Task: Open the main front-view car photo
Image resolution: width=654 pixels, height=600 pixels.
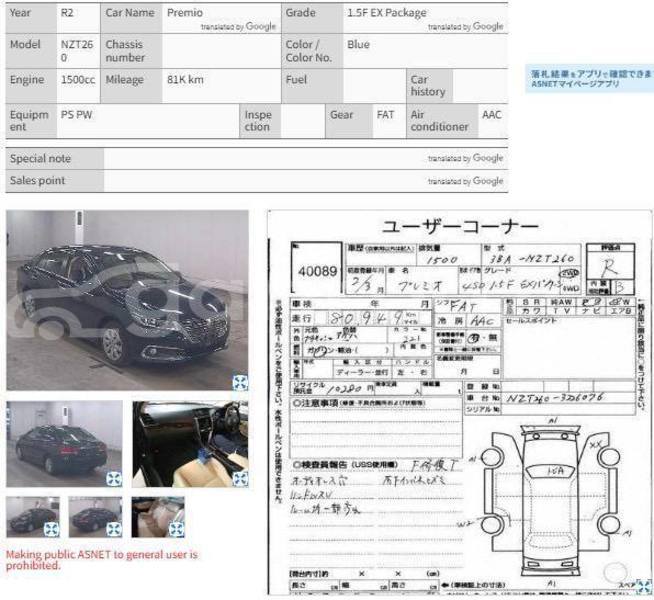Action: pos(127,300)
